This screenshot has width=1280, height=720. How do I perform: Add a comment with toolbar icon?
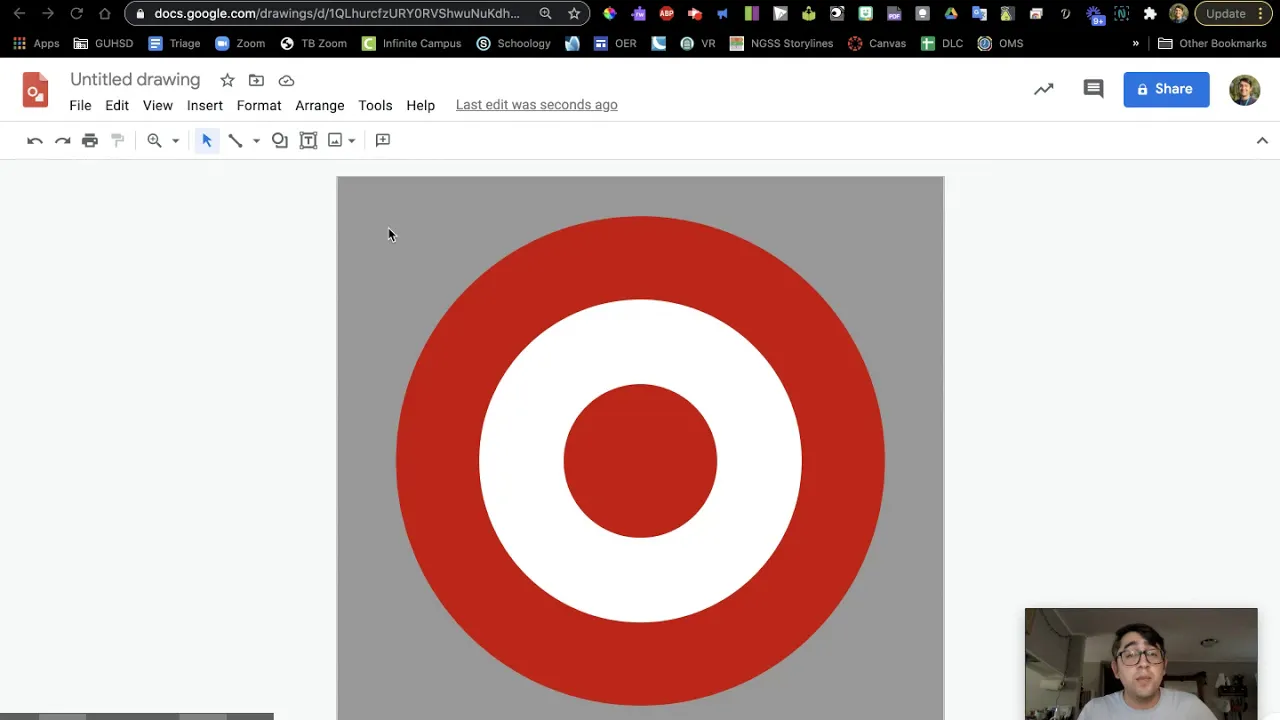(x=383, y=140)
